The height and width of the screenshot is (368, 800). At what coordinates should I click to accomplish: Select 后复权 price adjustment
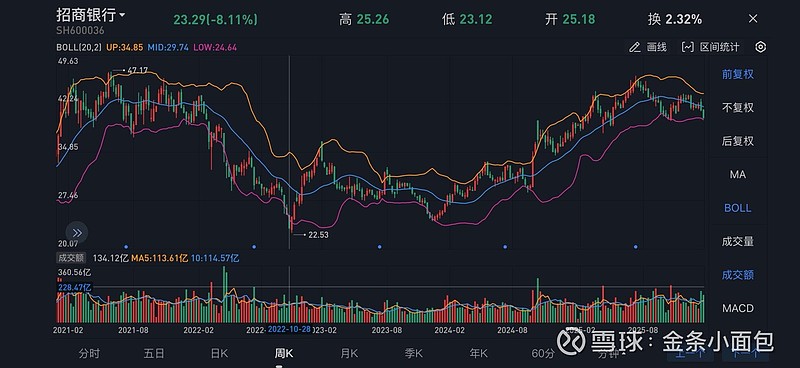(737, 141)
